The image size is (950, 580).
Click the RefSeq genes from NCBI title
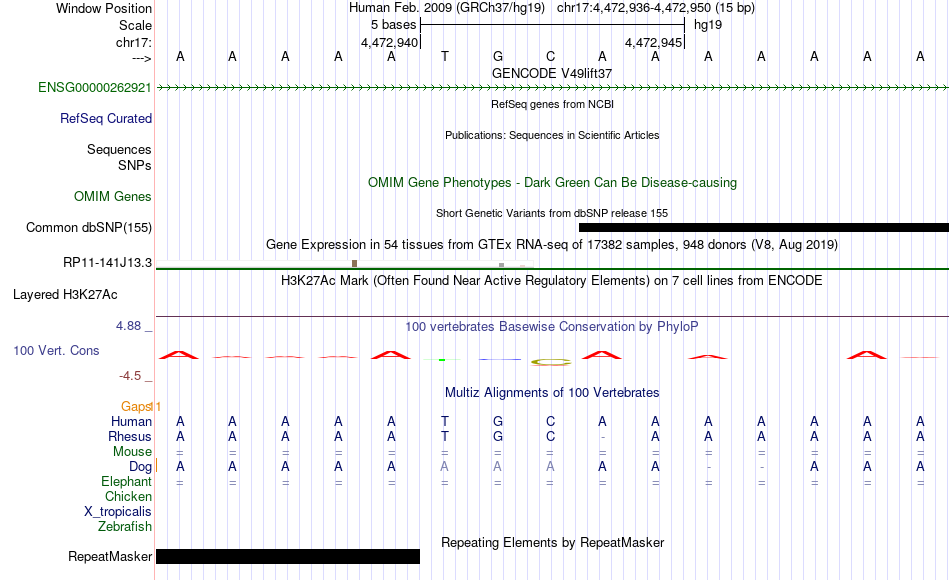(553, 104)
